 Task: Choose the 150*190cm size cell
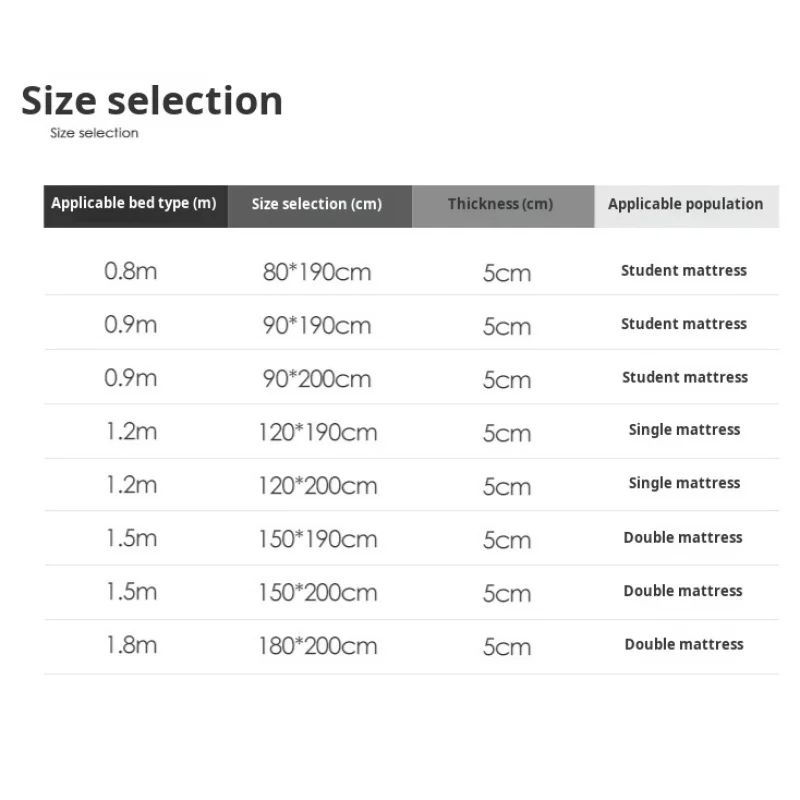click(317, 539)
